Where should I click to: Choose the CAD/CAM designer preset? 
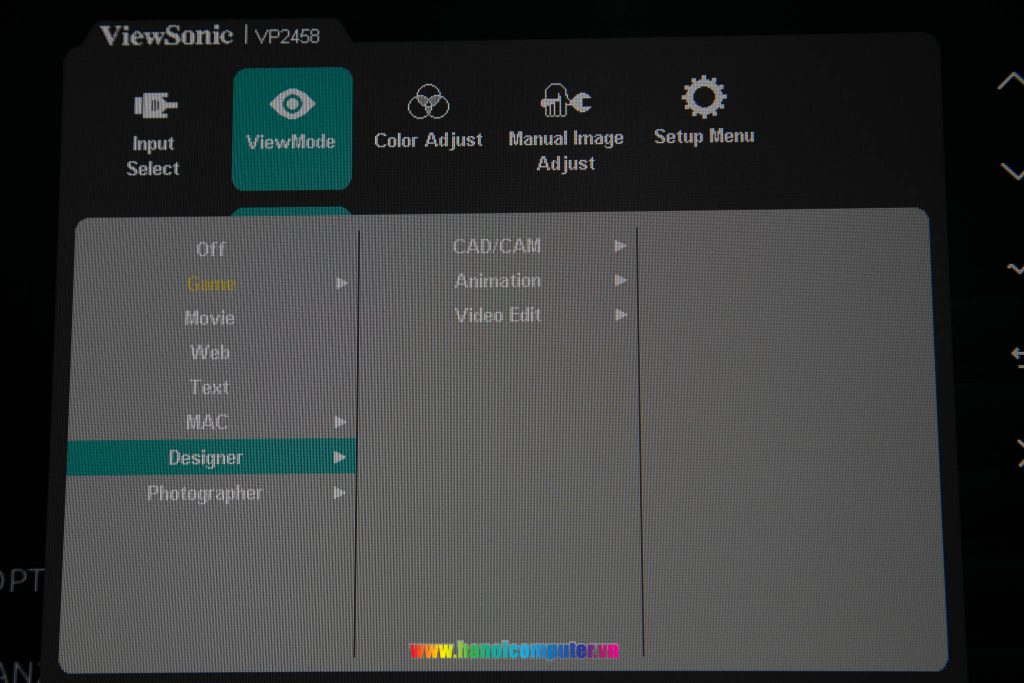point(497,246)
